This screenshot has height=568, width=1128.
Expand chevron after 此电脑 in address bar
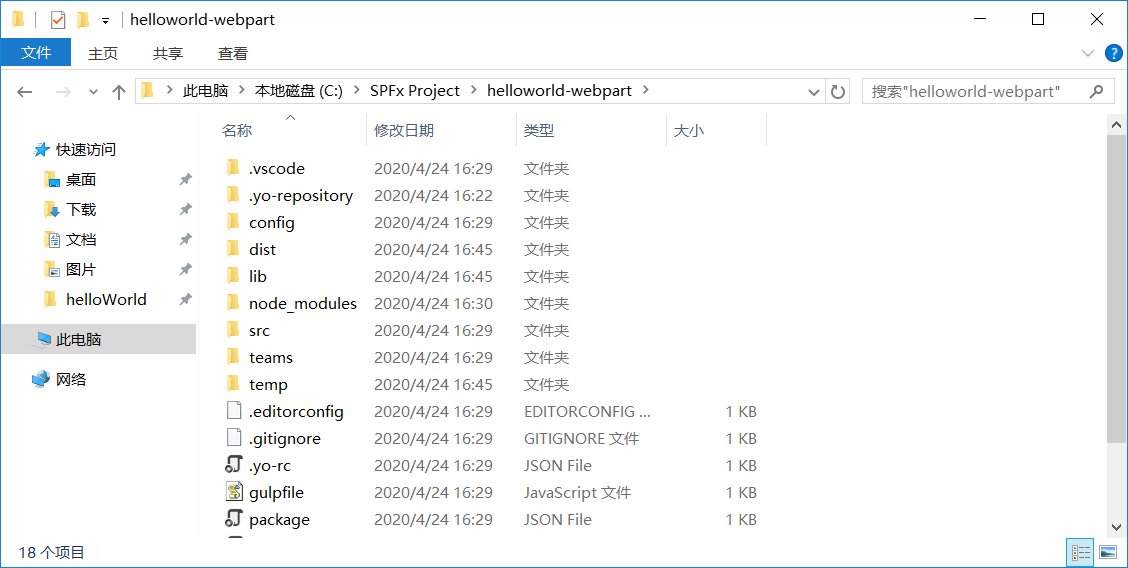[242, 91]
